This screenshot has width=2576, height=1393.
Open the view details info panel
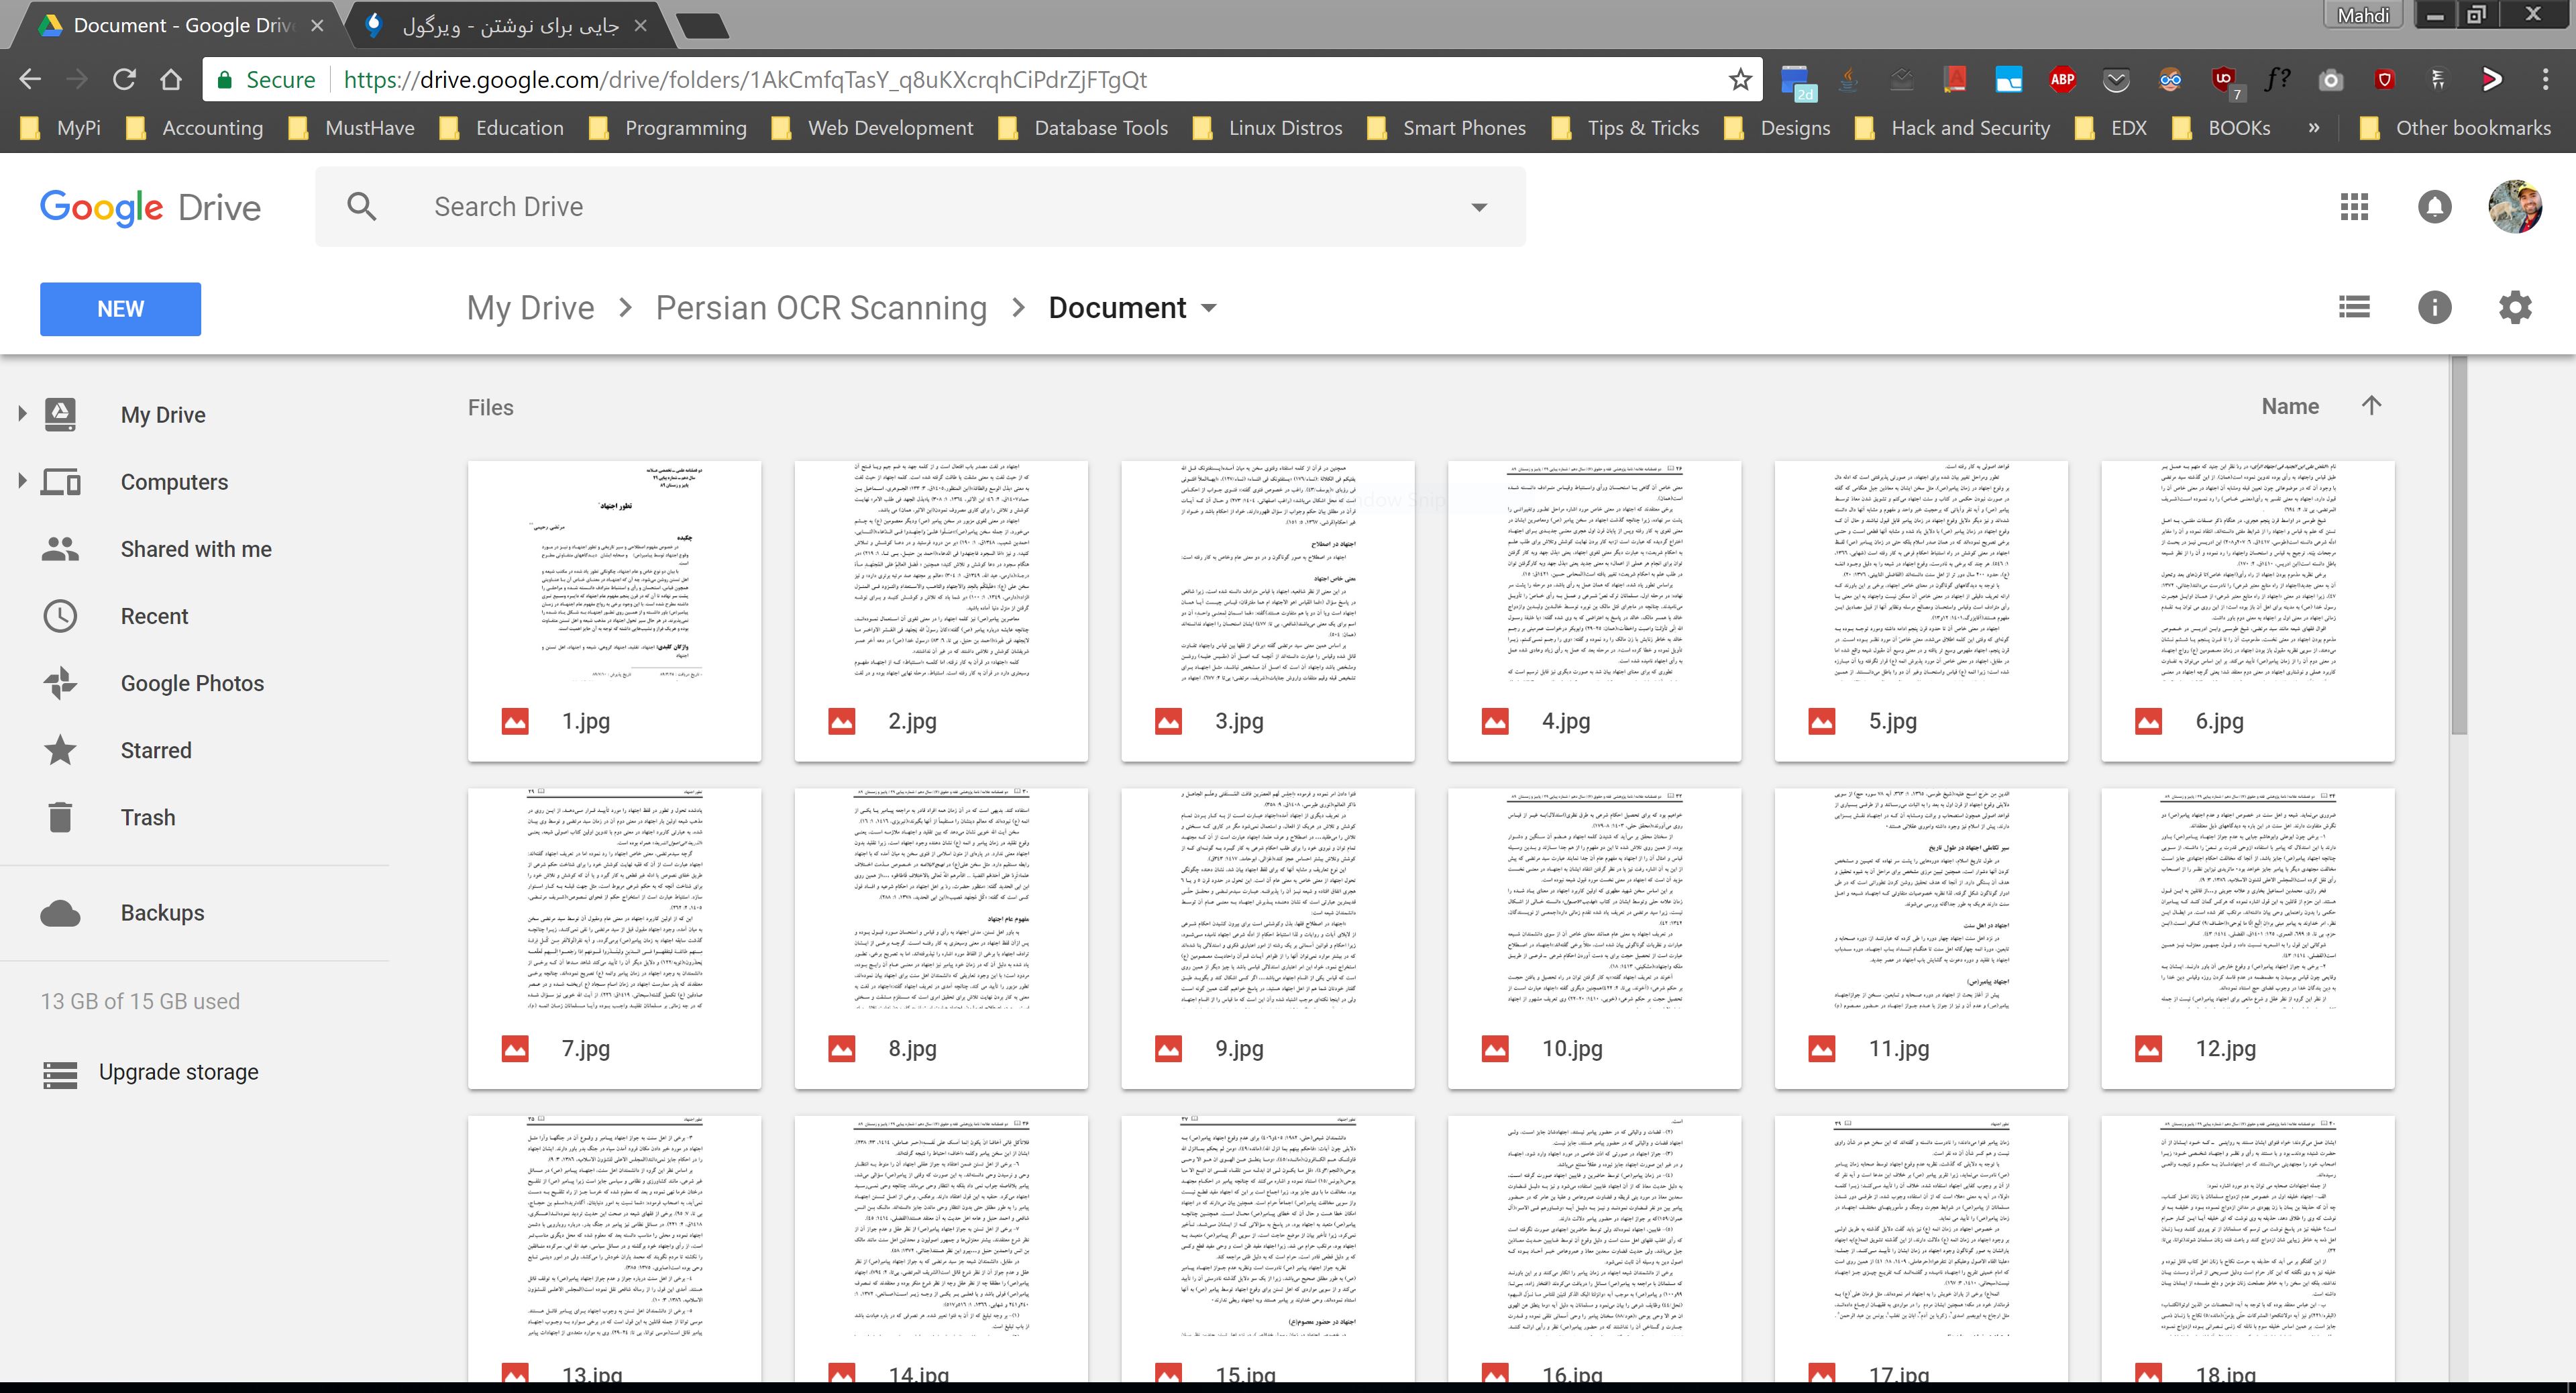(2434, 307)
